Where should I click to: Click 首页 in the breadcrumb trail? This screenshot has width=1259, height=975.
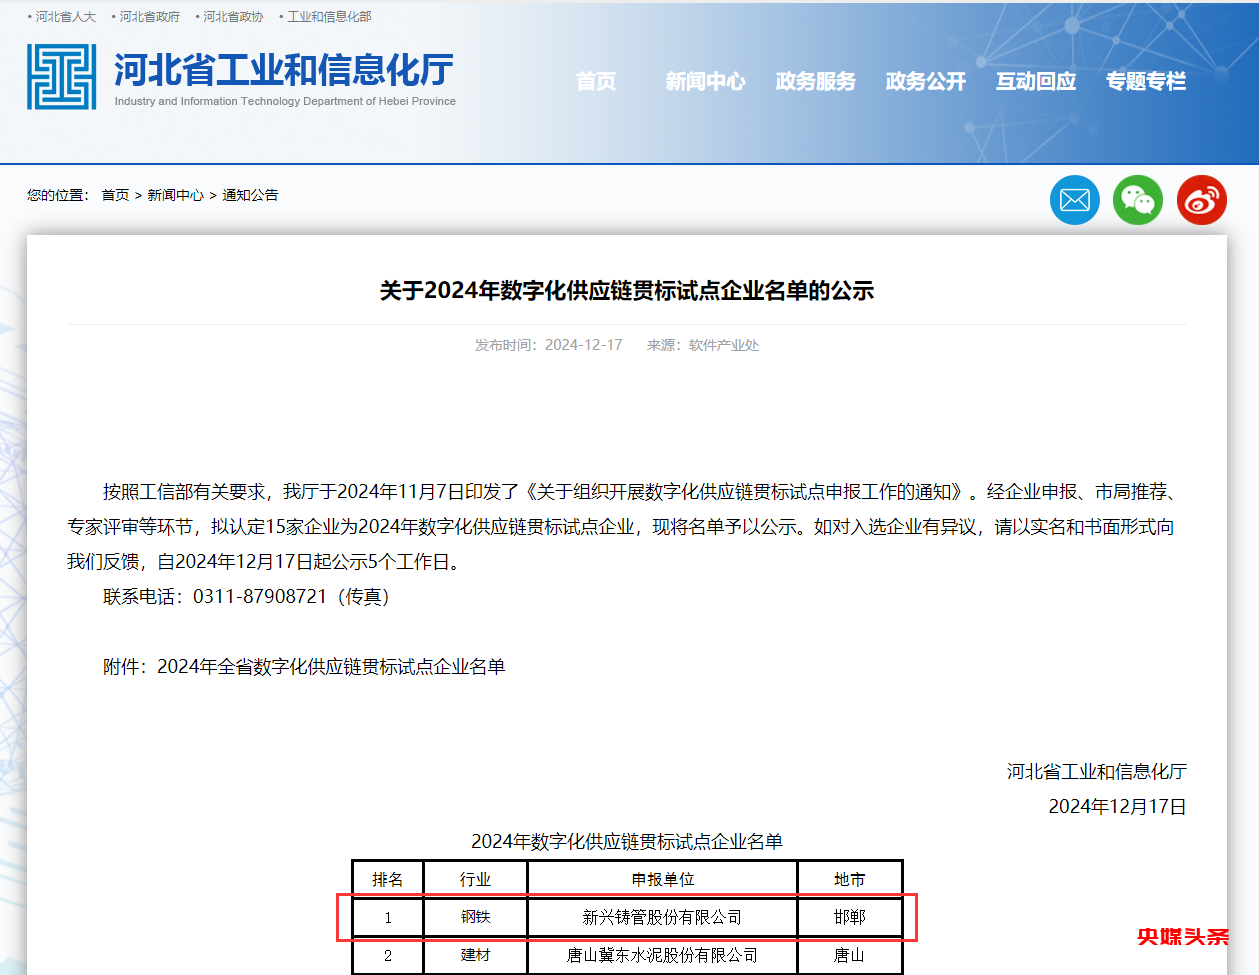pos(115,195)
